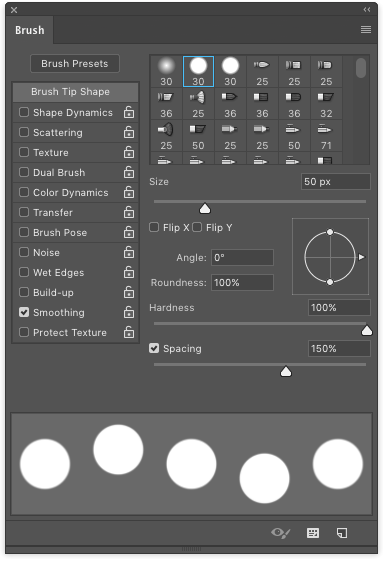Lock the Protect Texture setting

coord(129,332)
